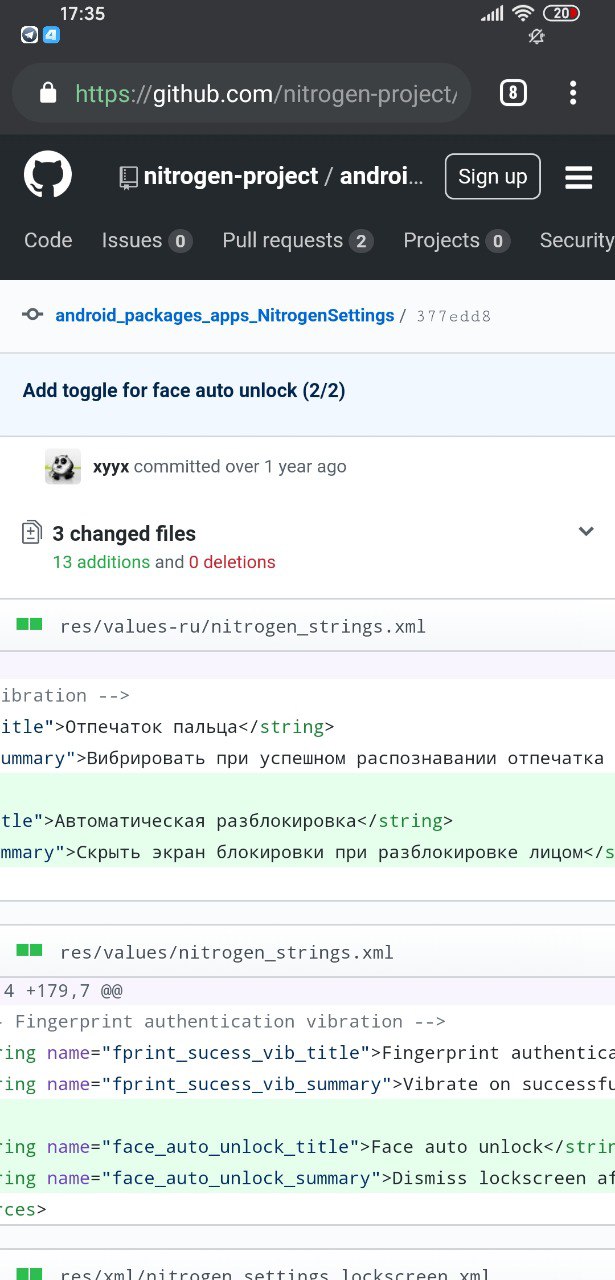Switch to the Issues tab

(147, 240)
